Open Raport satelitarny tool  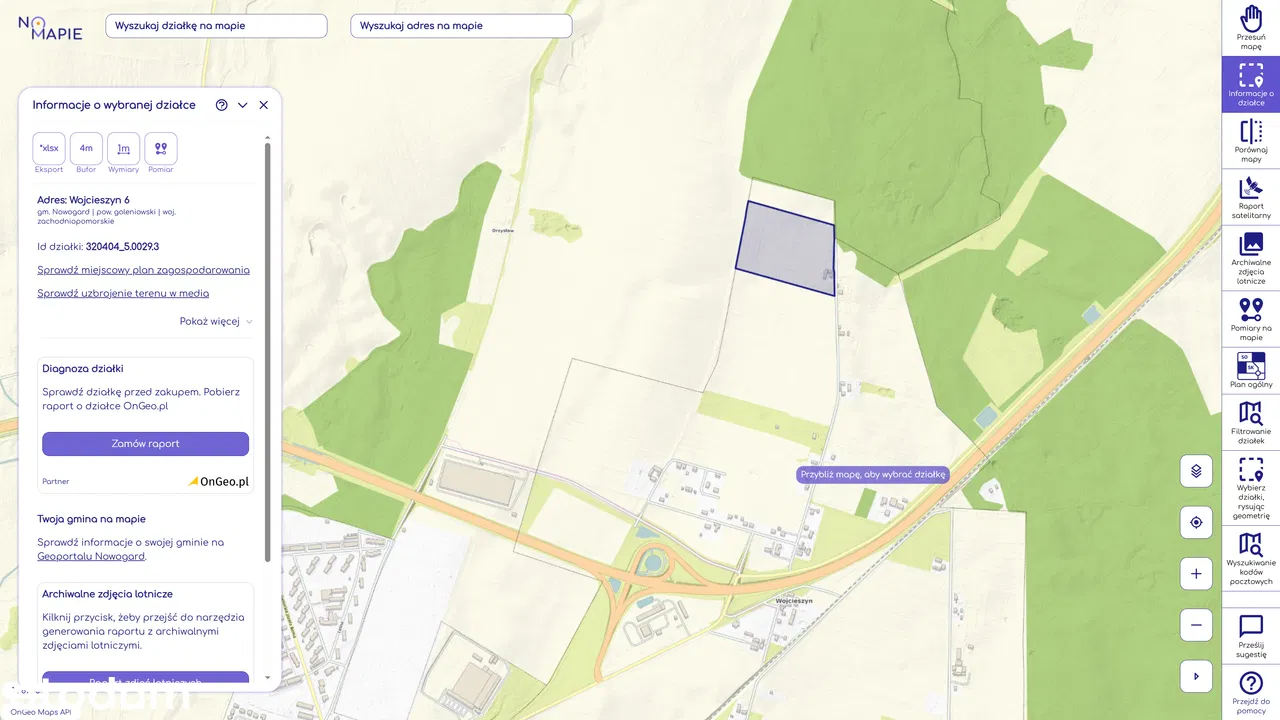(x=1251, y=197)
